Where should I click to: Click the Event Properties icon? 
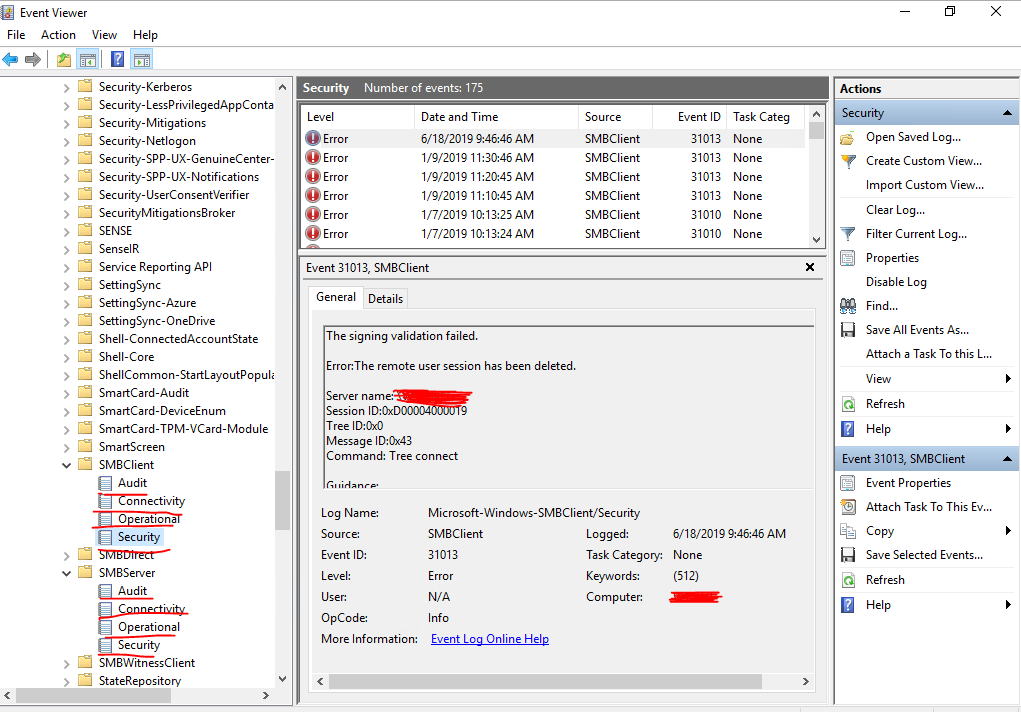848,483
